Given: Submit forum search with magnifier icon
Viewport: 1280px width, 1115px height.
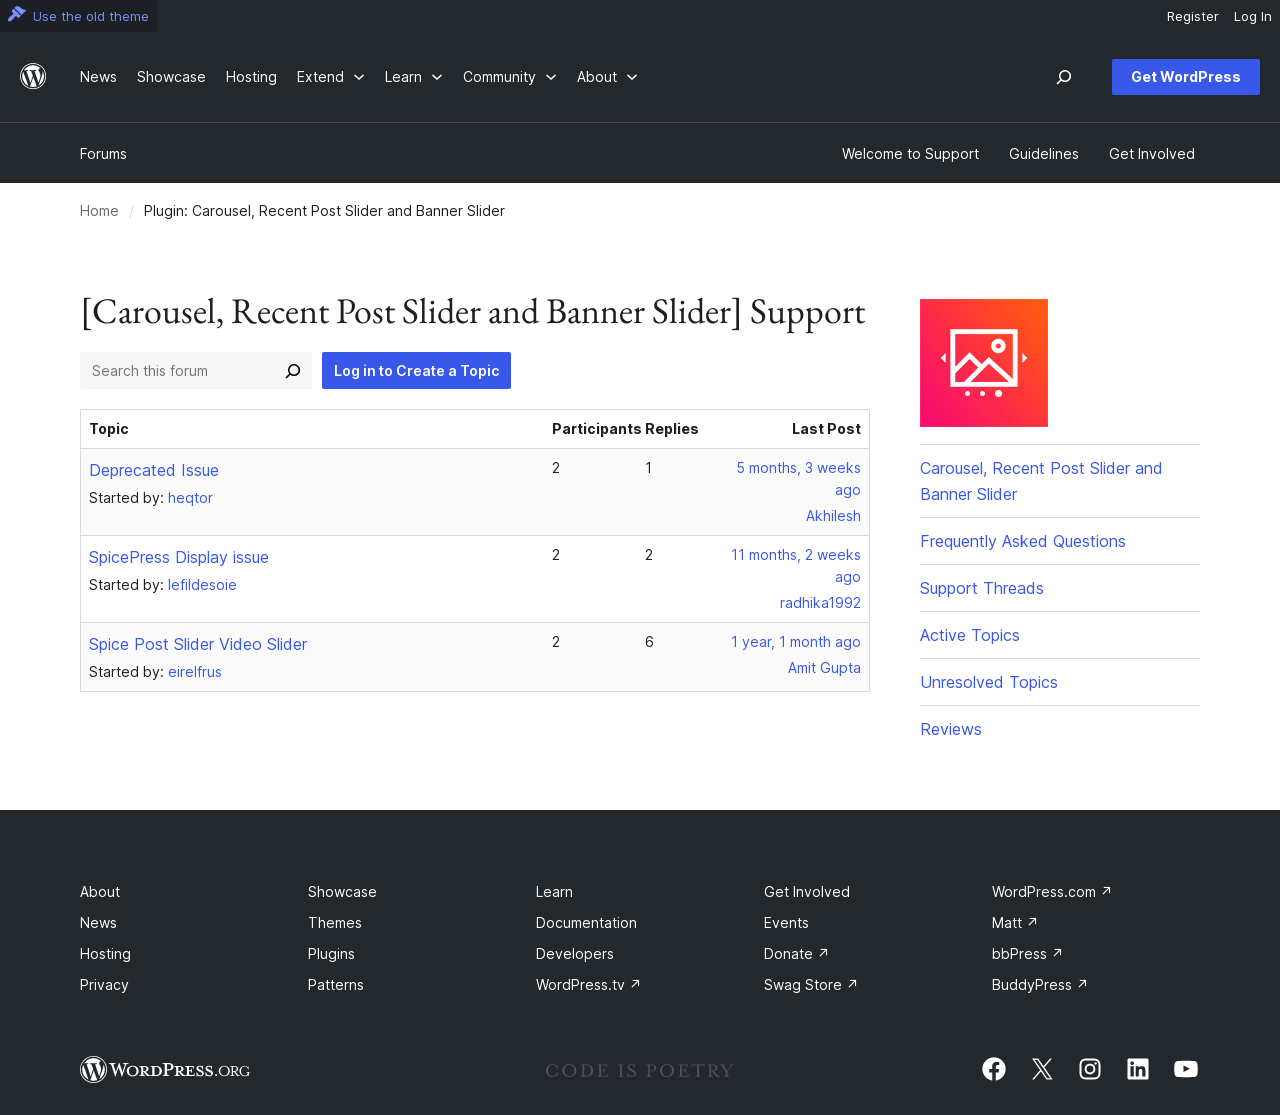Looking at the screenshot, I should coord(293,371).
